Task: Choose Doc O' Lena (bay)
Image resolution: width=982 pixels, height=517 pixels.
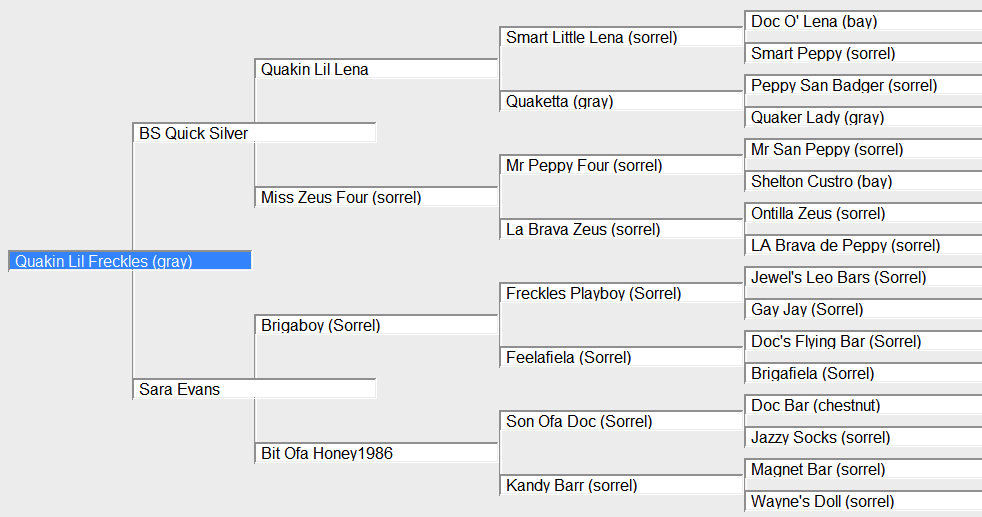Action: coord(863,21)
